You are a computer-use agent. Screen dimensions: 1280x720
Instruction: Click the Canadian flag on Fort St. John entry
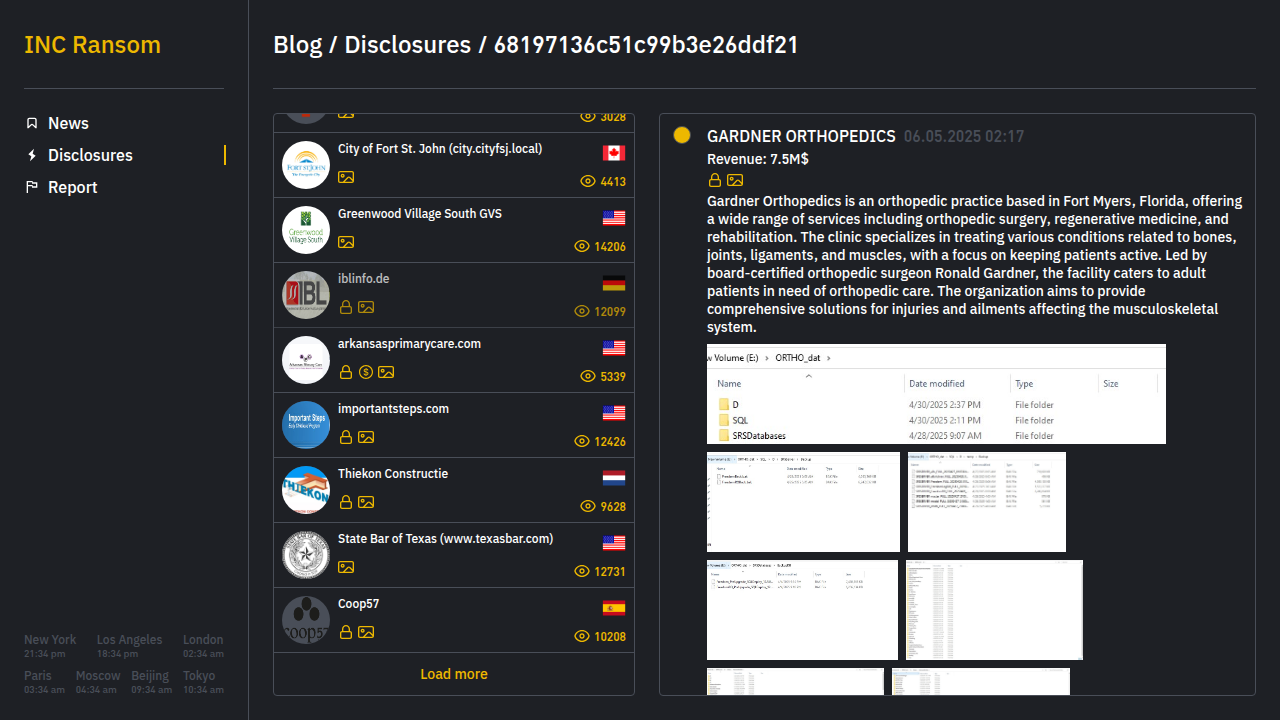pyautogui.click(x=614, y=153)
